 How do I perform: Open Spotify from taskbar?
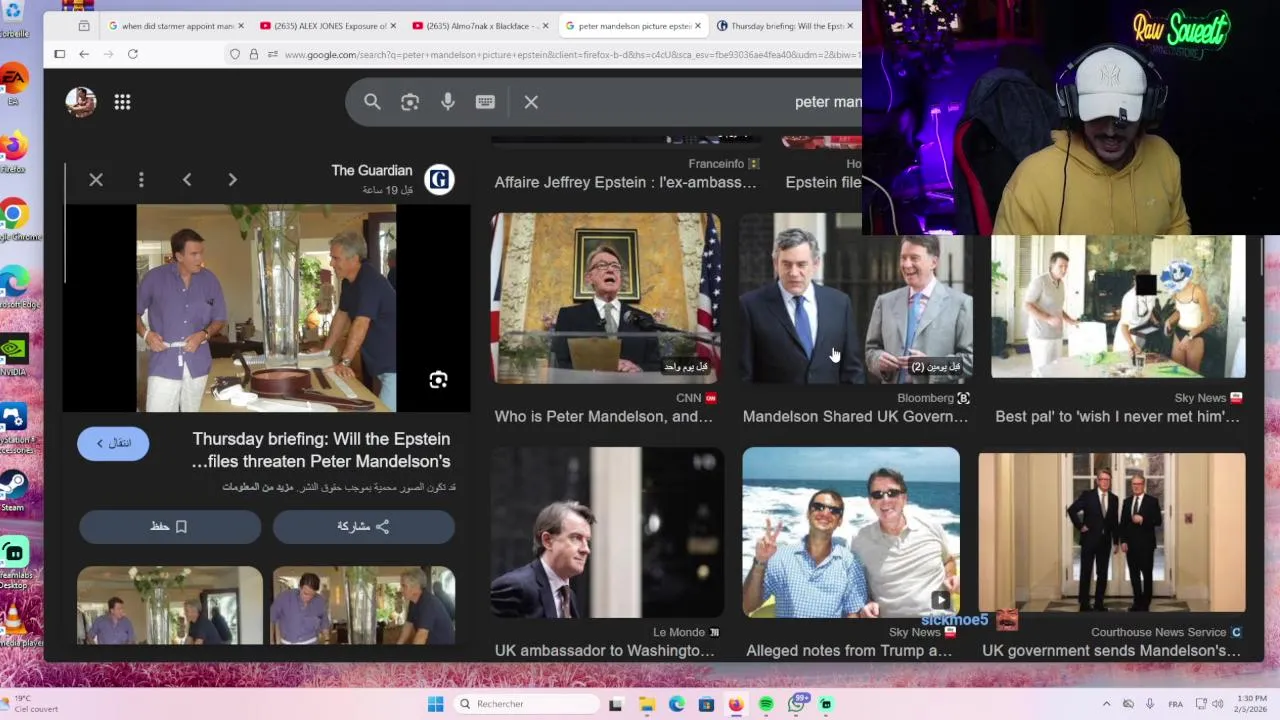tap(766, 704)
